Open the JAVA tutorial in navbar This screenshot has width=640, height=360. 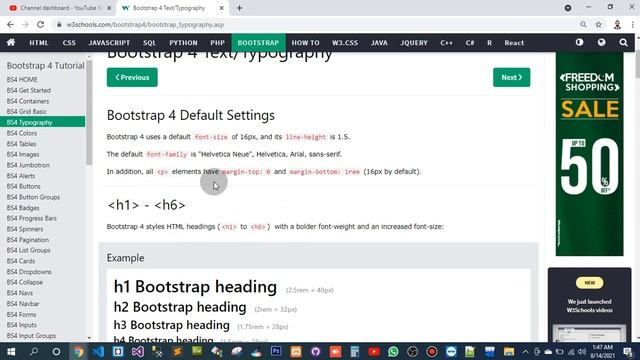379,42
